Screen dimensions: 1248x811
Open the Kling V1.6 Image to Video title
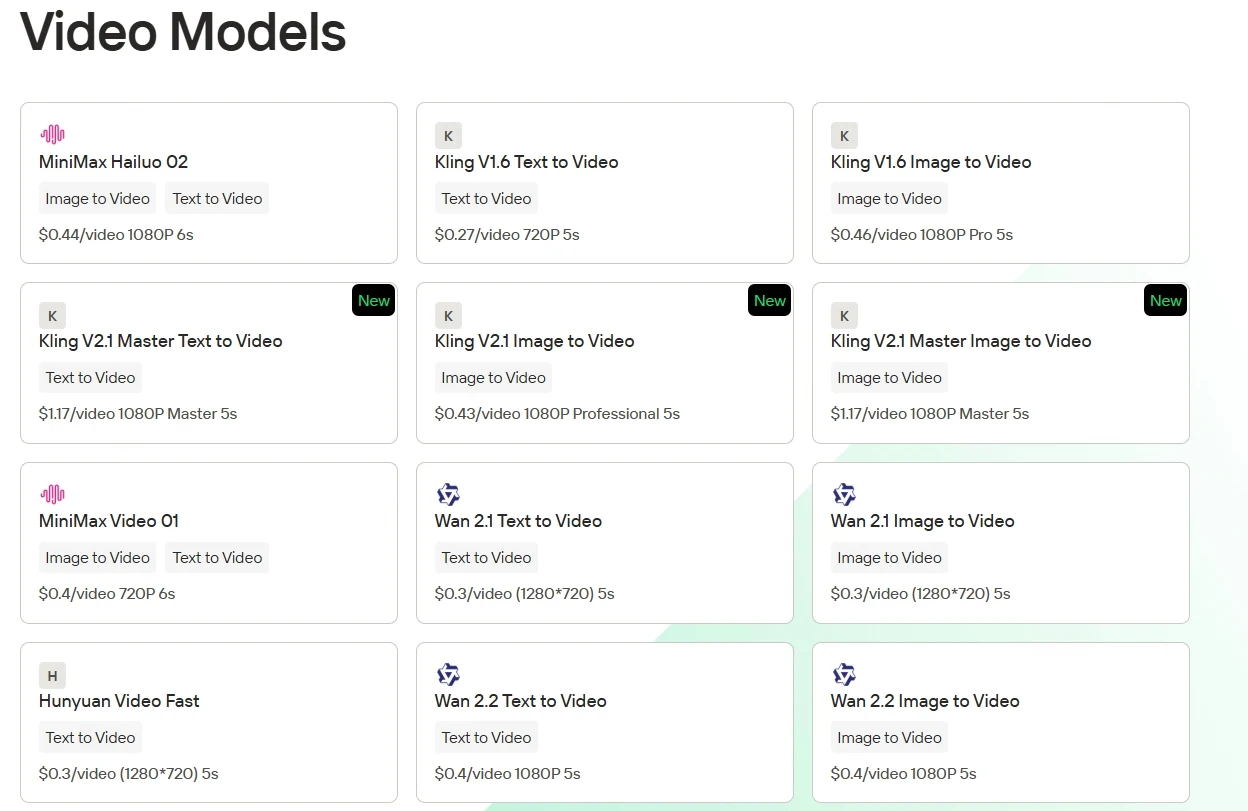[930, 162]
